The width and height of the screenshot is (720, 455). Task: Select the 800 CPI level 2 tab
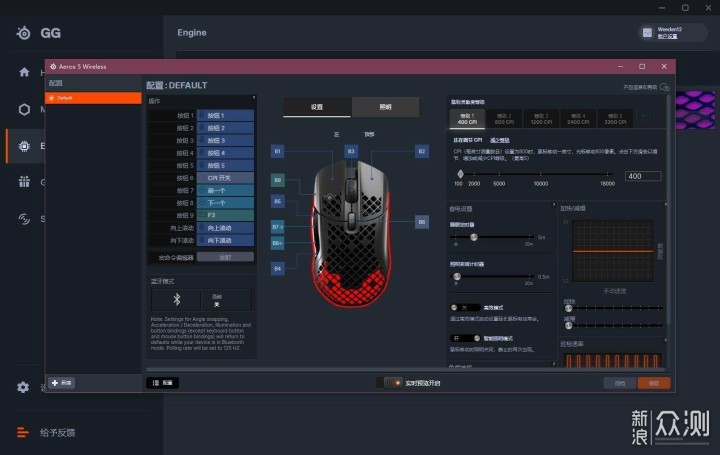[504, 119]
